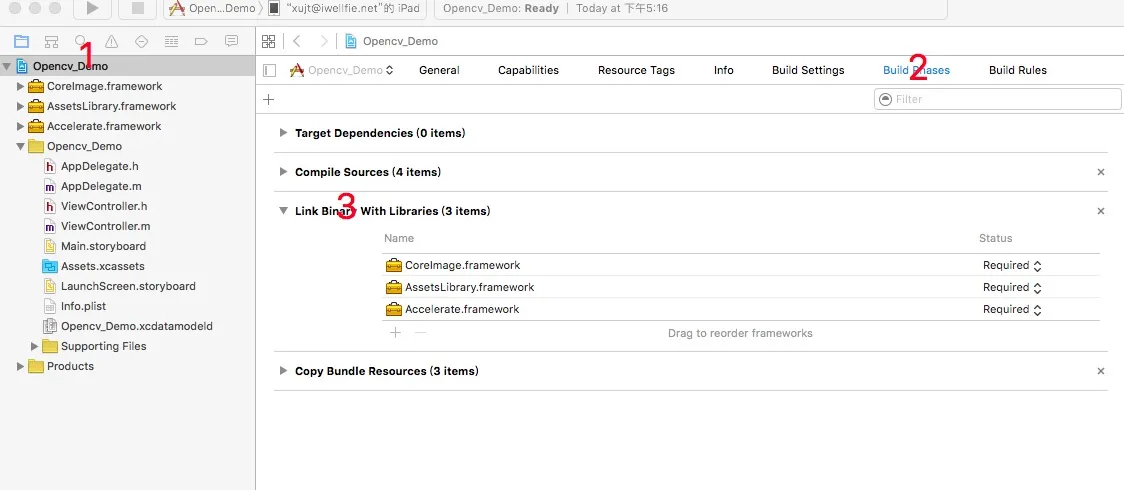Expand AssetsLibrary.framework in navigator
The width and height of the screenshot is (1124, 490).
pyautogui.click(x=20, y=106)
